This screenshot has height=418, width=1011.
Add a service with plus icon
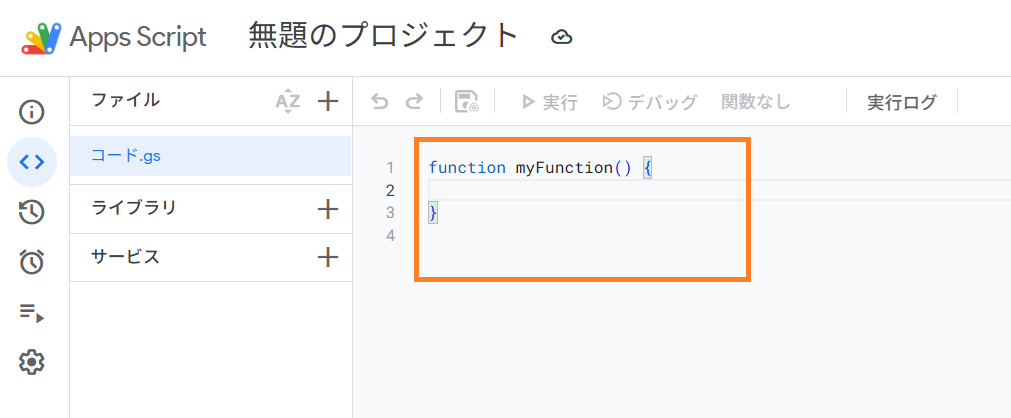point(328,258)
